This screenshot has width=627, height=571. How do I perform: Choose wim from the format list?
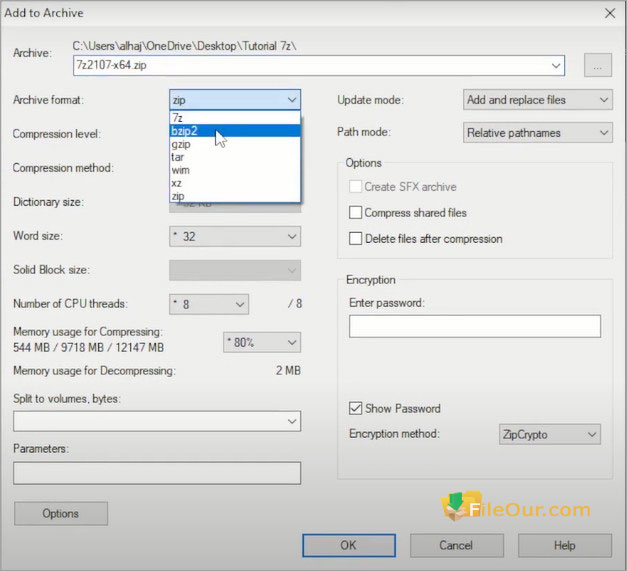(235, 170)
